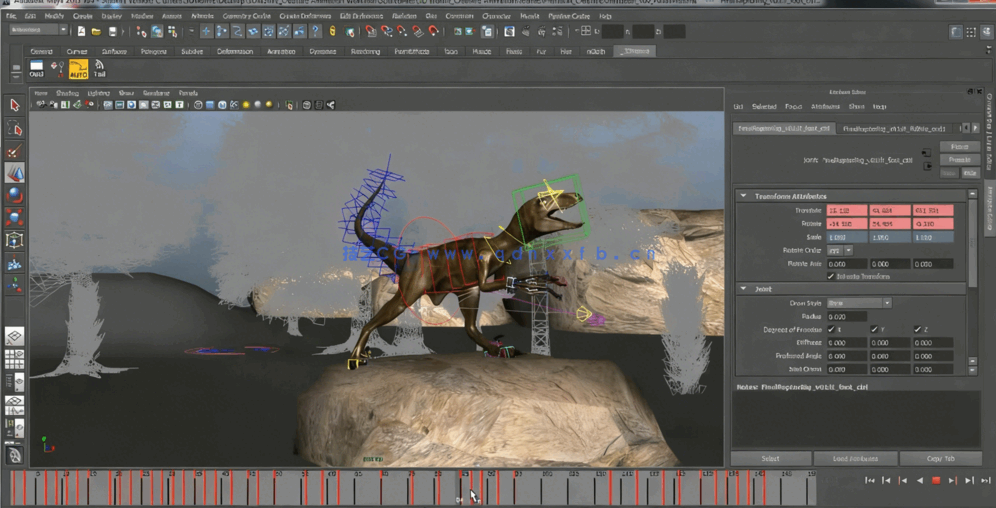Open the Animation shelf tab

[x=281, y=51]
